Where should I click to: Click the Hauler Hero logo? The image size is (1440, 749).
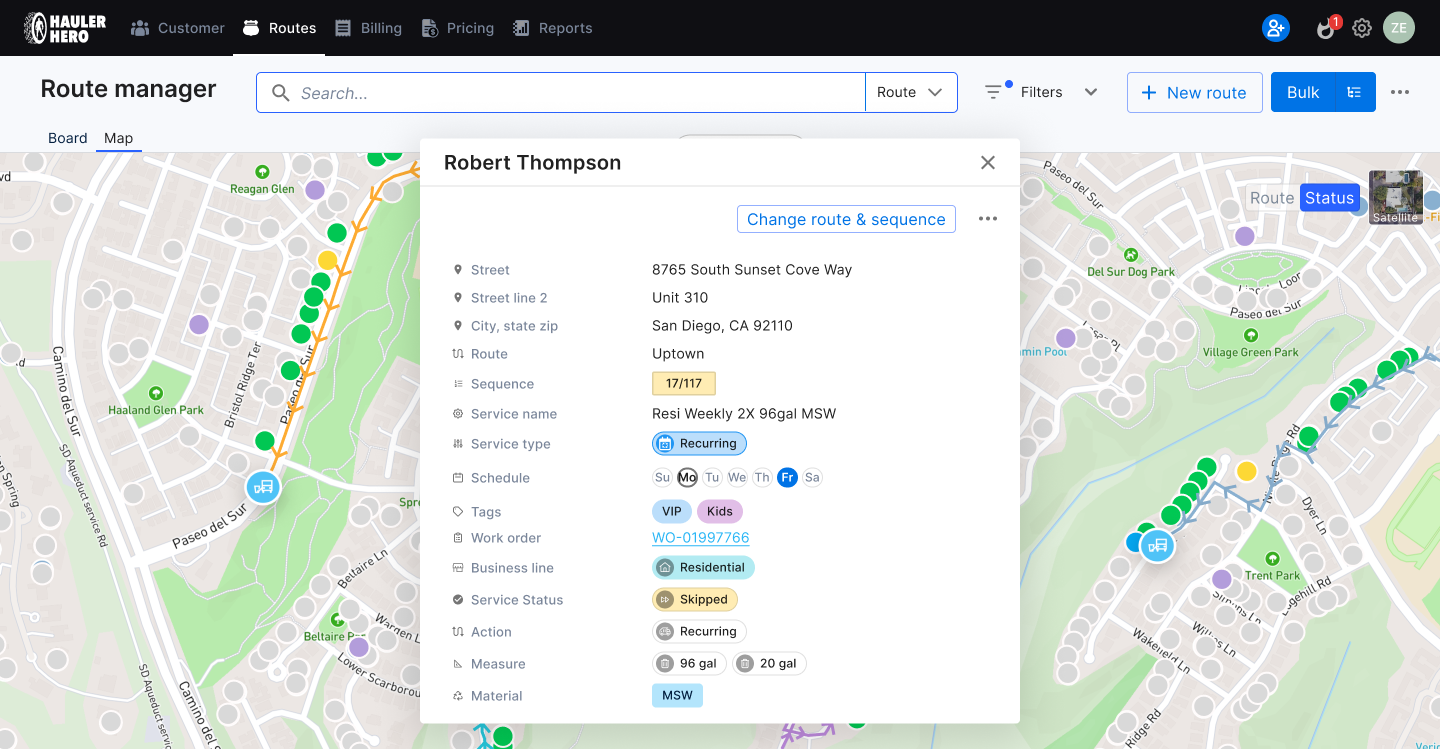pyautogui.click(x=60, y=27)
